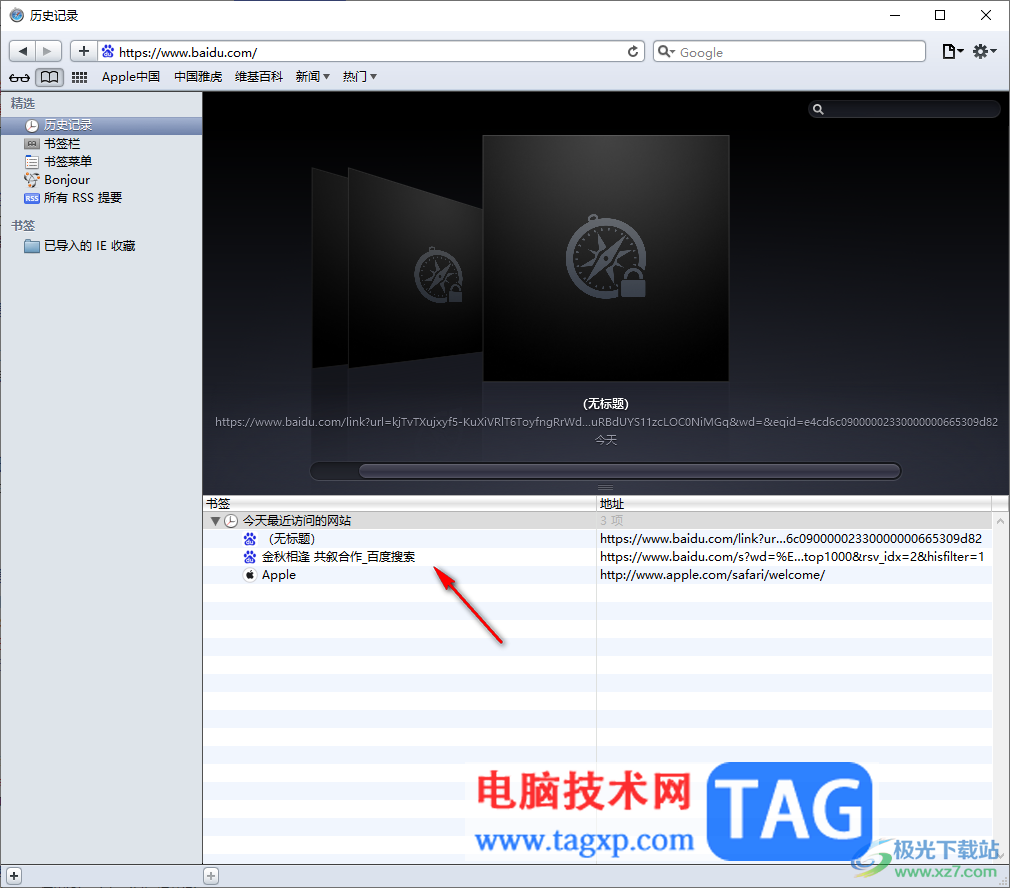Click the baidu.com/s?wd= address cell
Screen dimensions: 1010x888
click(792, 556)
